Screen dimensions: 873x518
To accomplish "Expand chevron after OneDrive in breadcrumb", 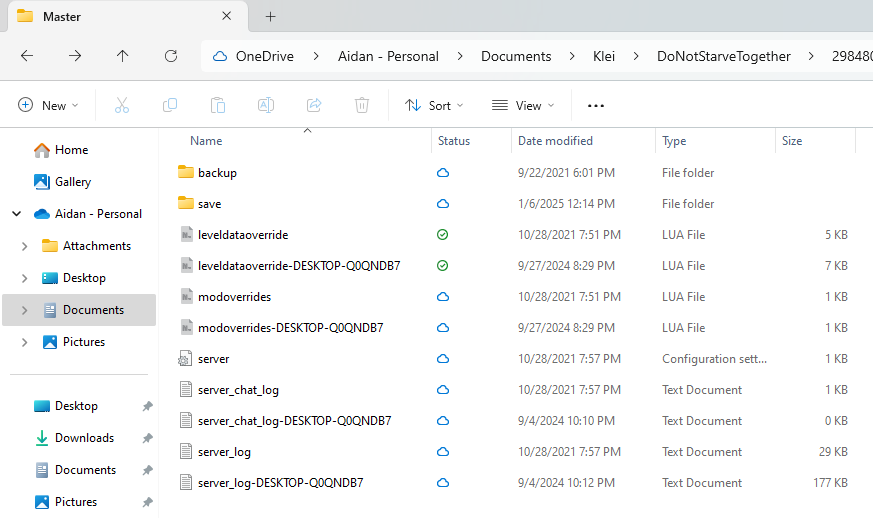I will tap(316, 56).
